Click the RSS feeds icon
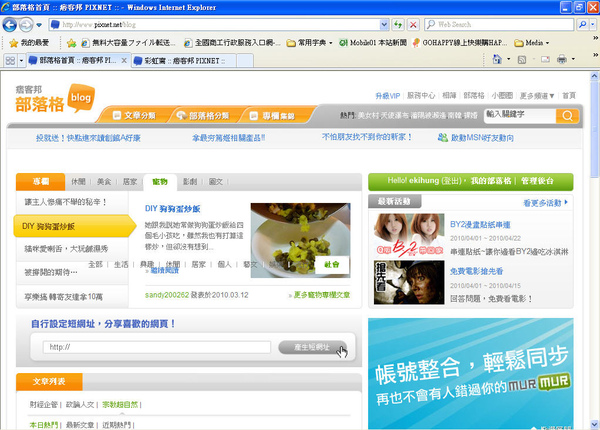Image resolution: width=600 pixels, height=430 pixels. [522, 60]
